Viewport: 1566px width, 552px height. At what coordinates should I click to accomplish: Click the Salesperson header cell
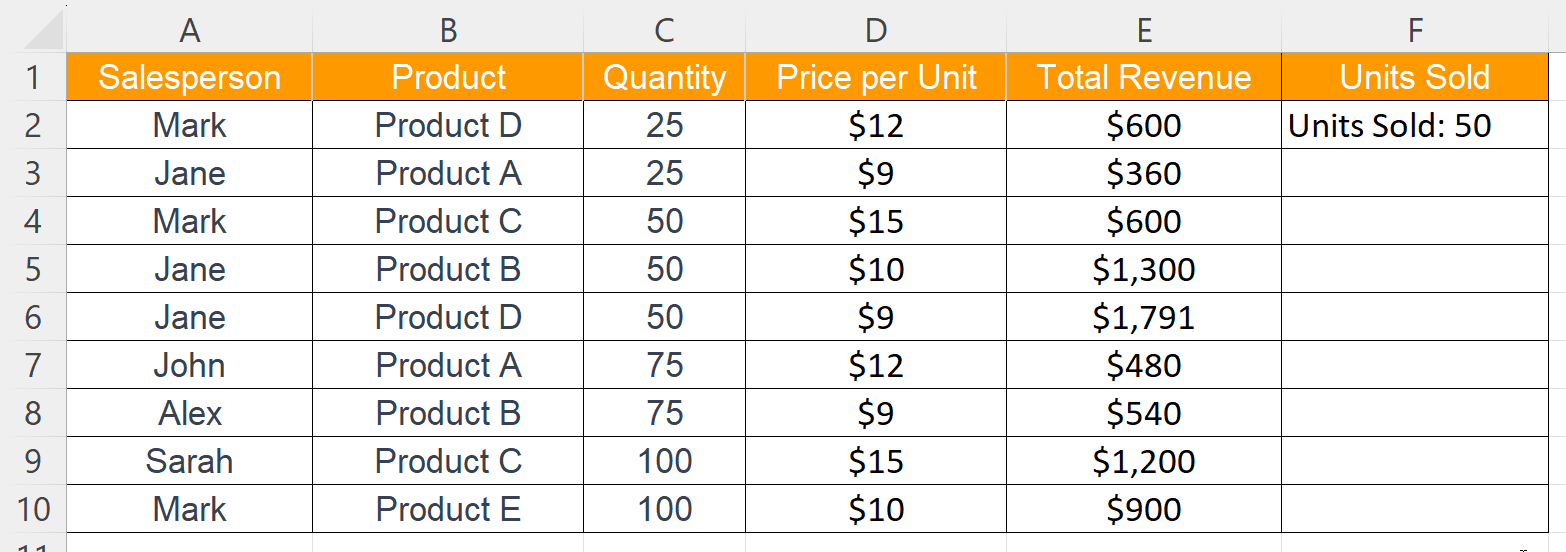click(190, 77)
